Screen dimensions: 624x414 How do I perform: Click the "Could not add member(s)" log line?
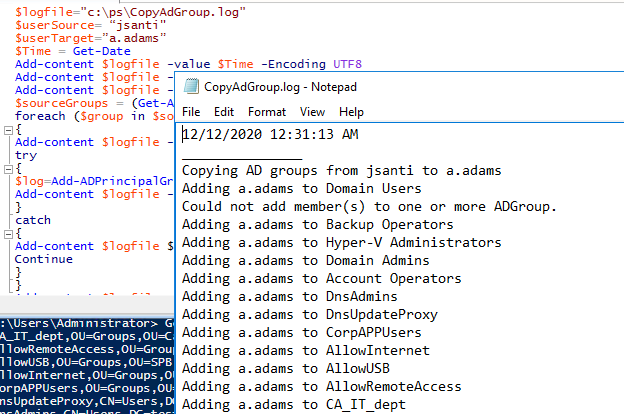369,206
